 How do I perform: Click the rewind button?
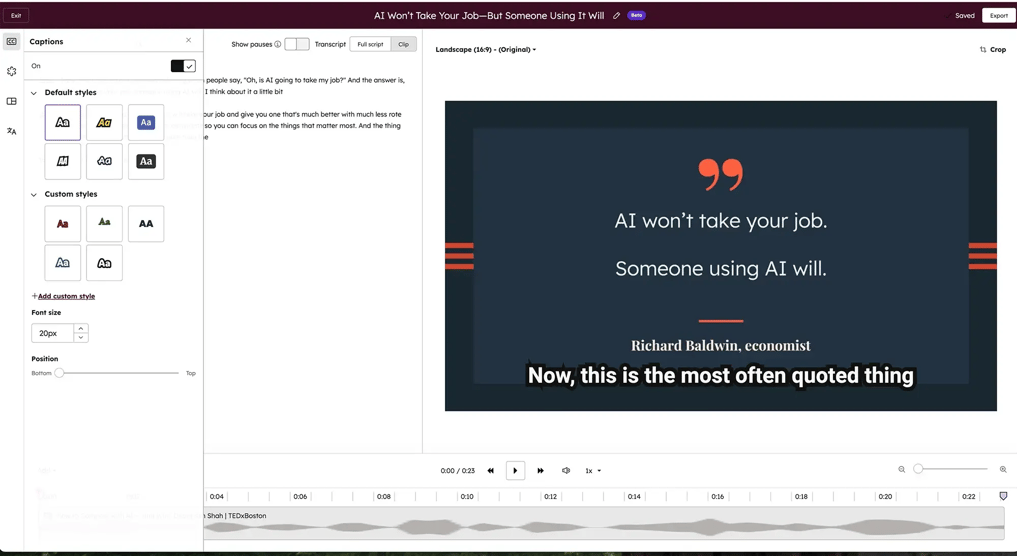[491, 470]
